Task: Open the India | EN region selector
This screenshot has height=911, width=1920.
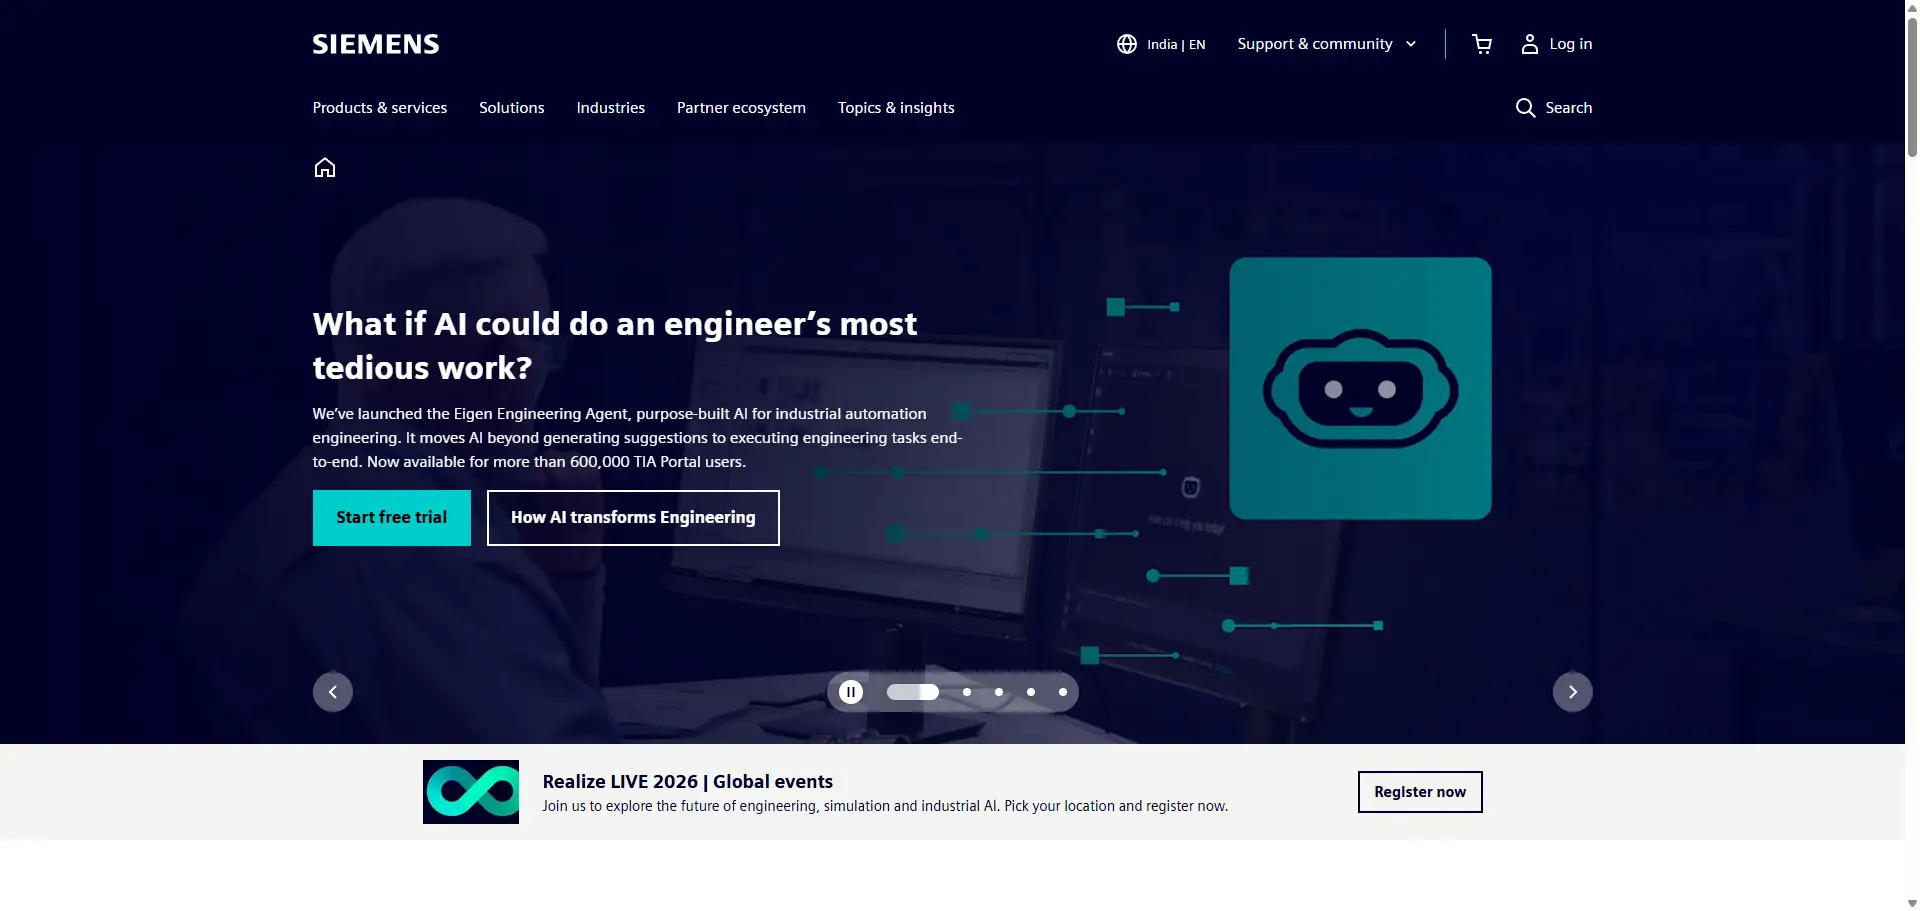Action: coord(1161,44)
